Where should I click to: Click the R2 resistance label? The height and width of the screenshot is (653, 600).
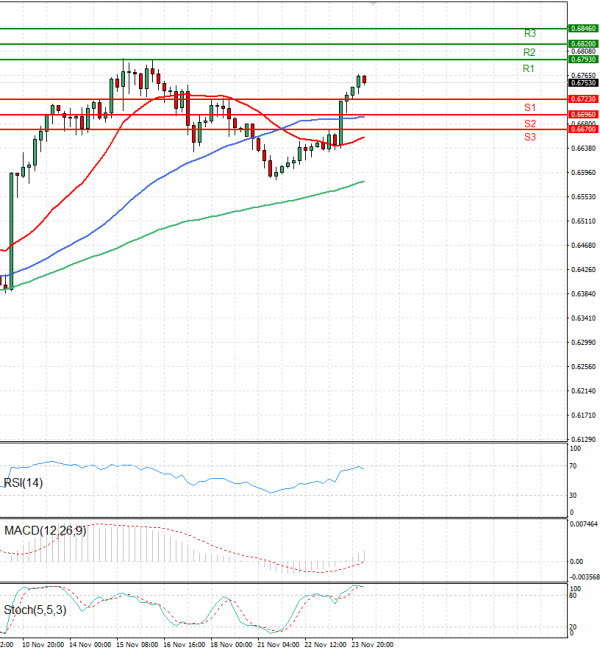pyautogui.click(x=529, y=52)
